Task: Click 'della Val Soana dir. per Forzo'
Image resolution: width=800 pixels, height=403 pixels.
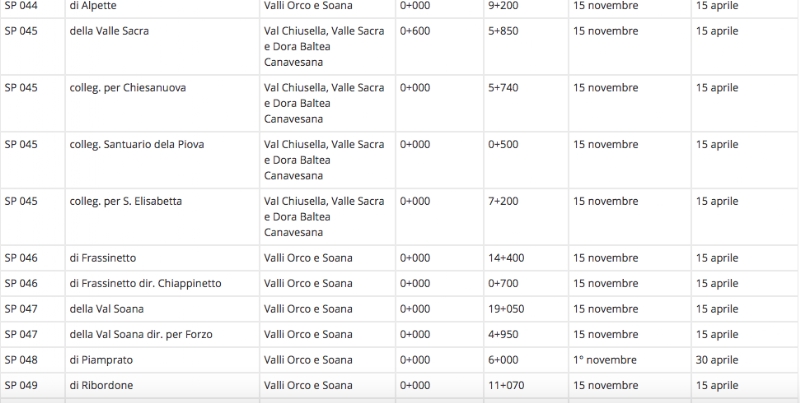Action: tap(141, 334)
